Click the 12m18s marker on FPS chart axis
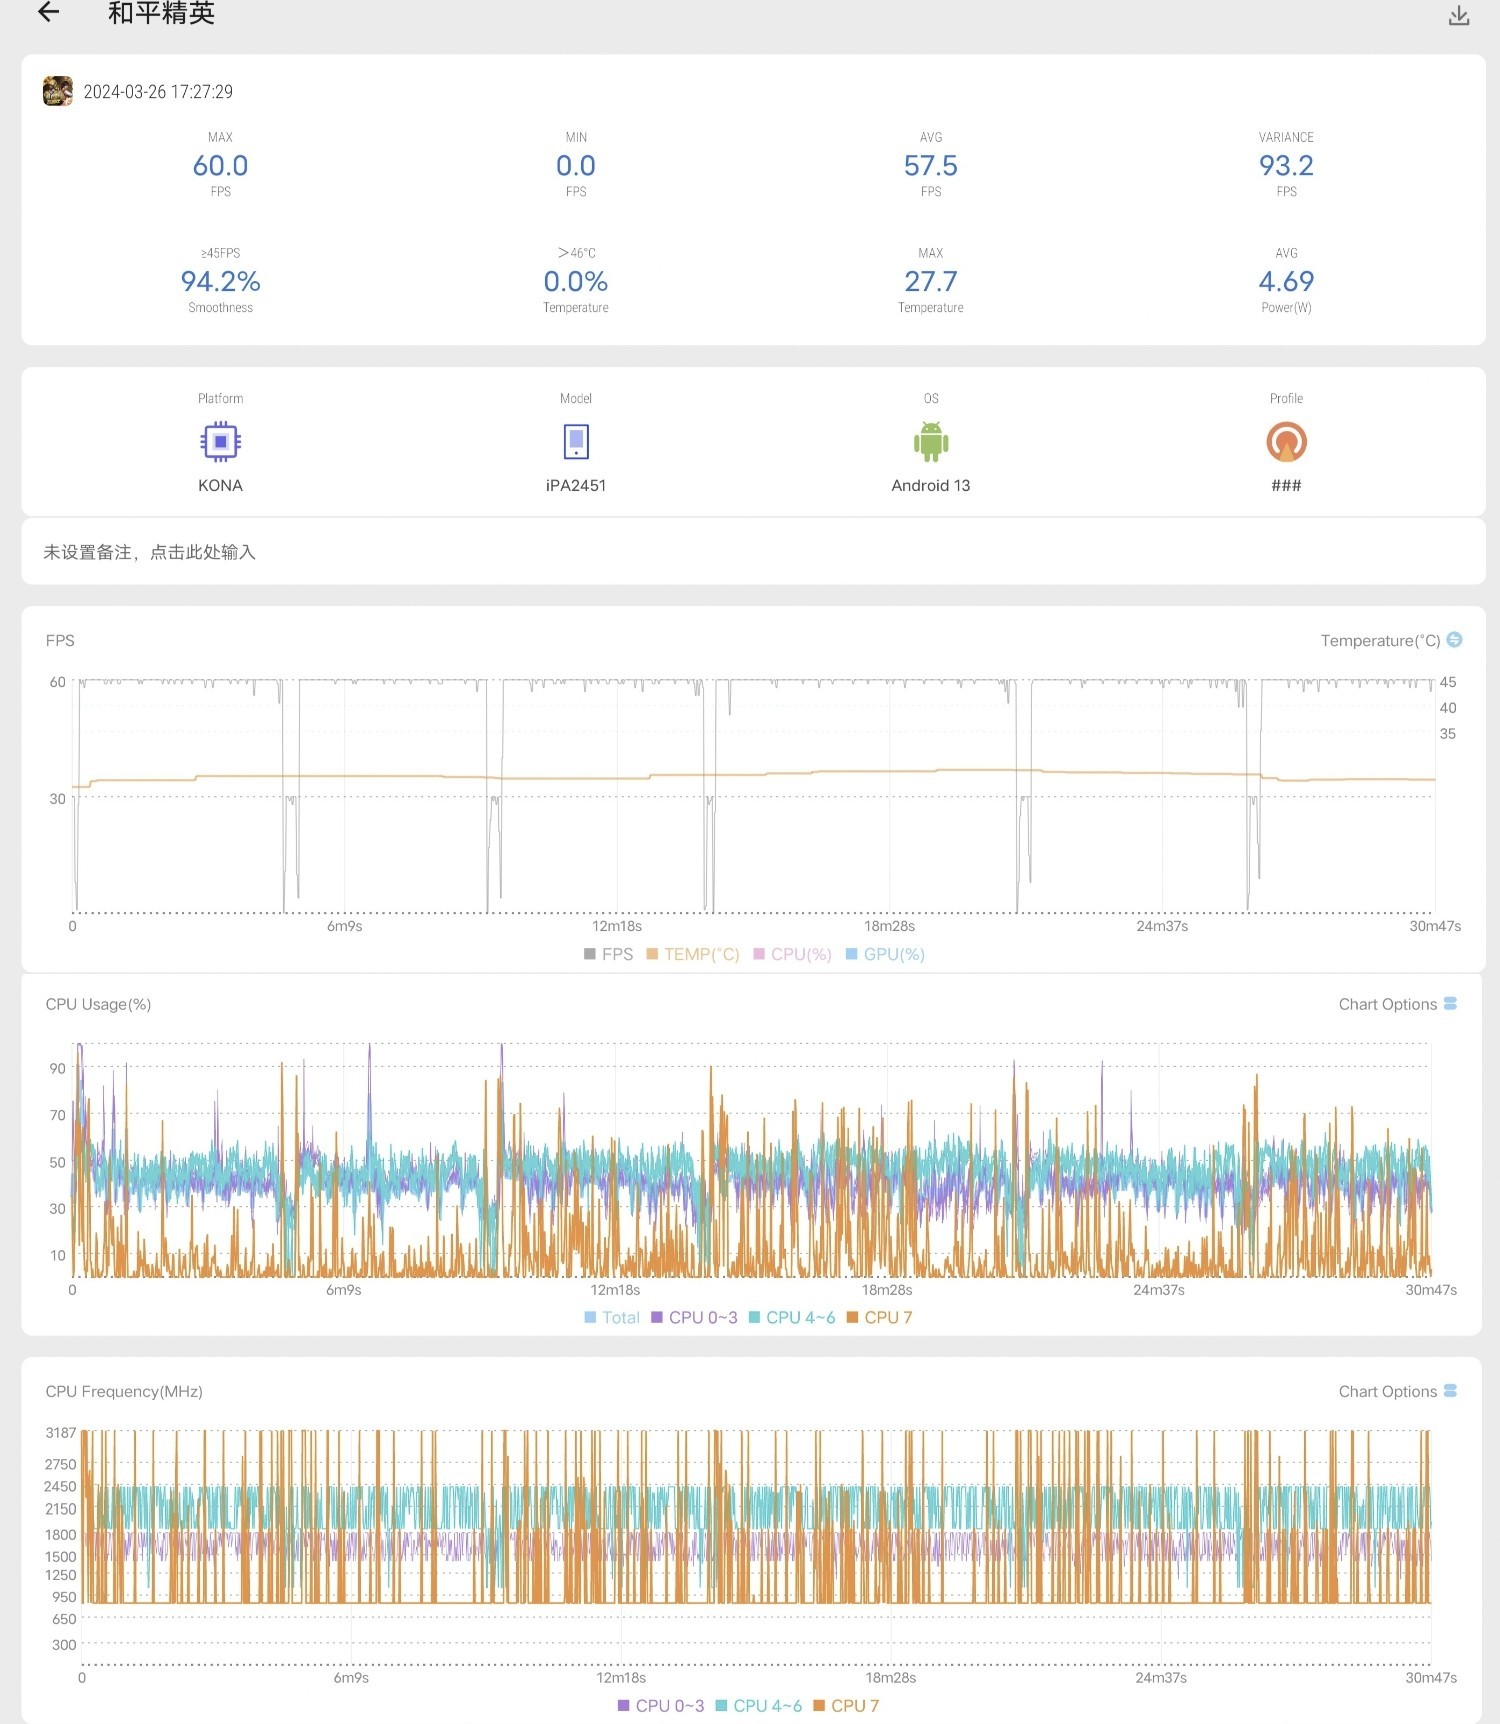Viewport: 1500px width, 1724px height. click(x=617, y=926)
